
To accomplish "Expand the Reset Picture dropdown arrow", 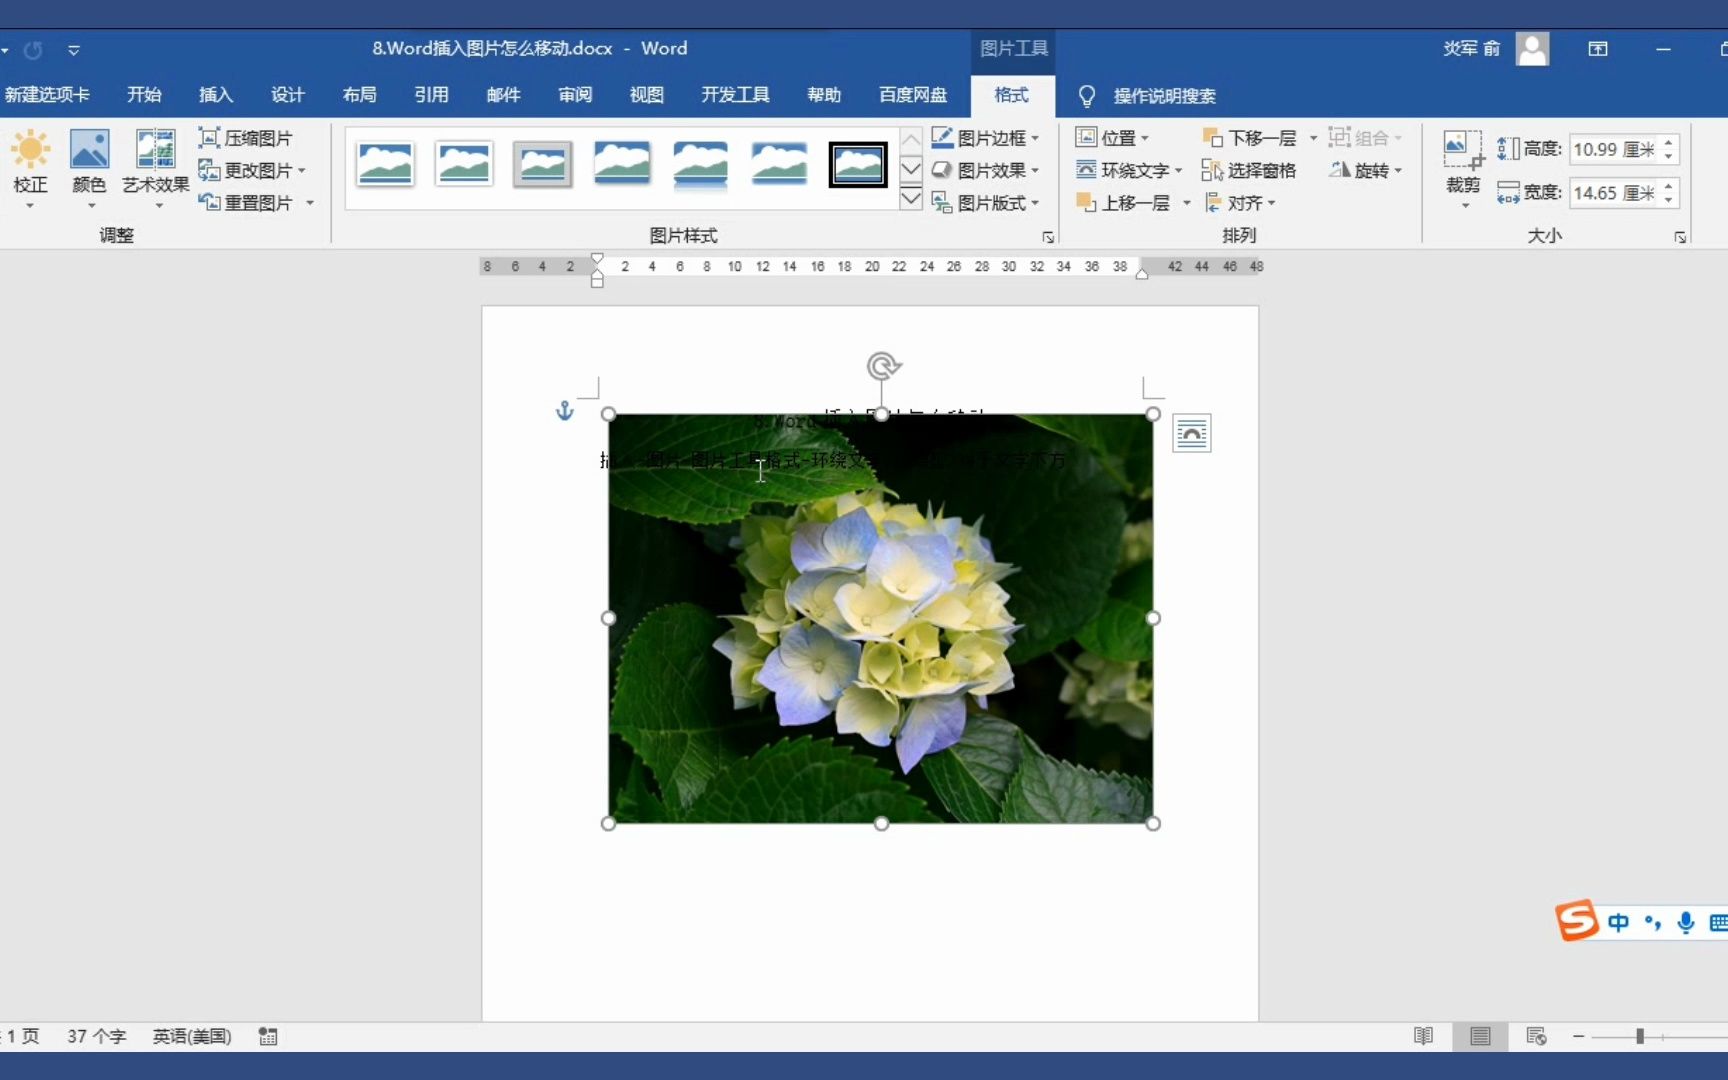I will 310,202.
